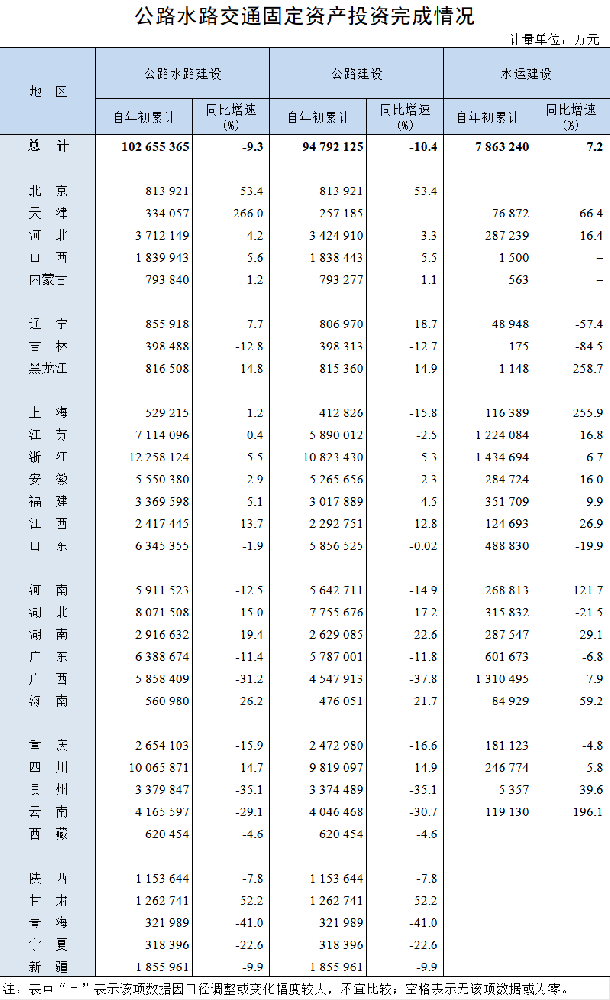Click the 北京 row label
The image size is (610, 1000).
(48, 191)
